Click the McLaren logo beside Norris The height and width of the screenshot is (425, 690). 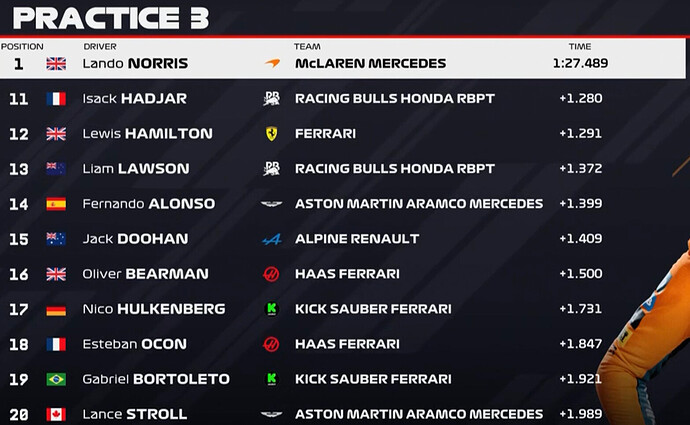(x=272, y=63)
